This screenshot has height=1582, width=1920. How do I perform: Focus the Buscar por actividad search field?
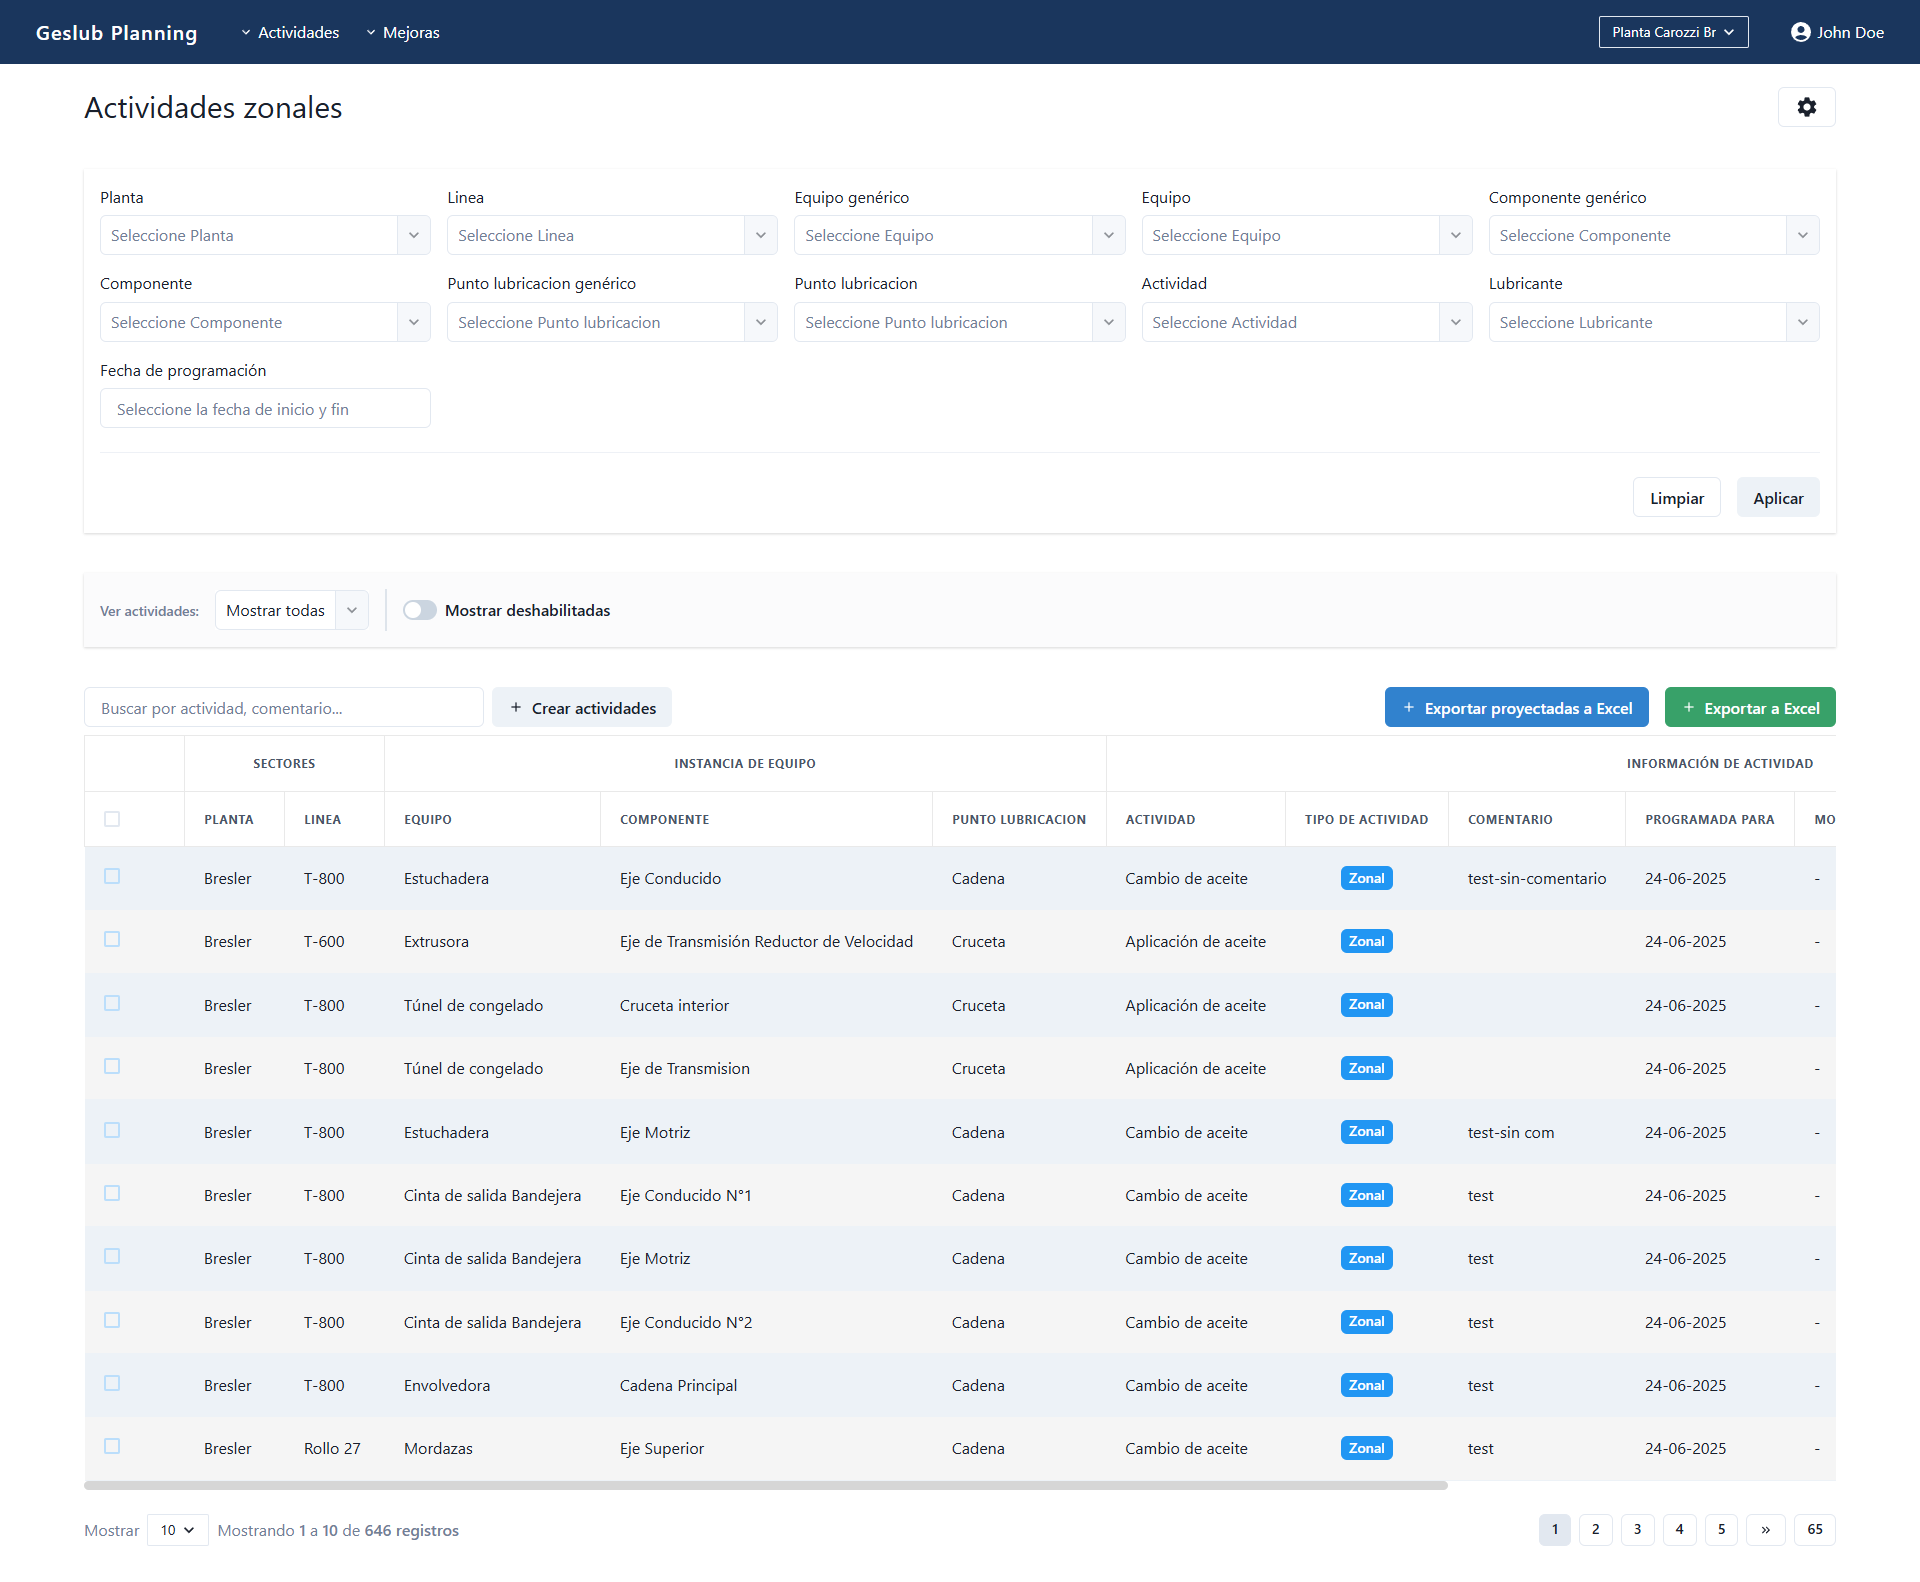pyautogui.click(x=283, y=708)
